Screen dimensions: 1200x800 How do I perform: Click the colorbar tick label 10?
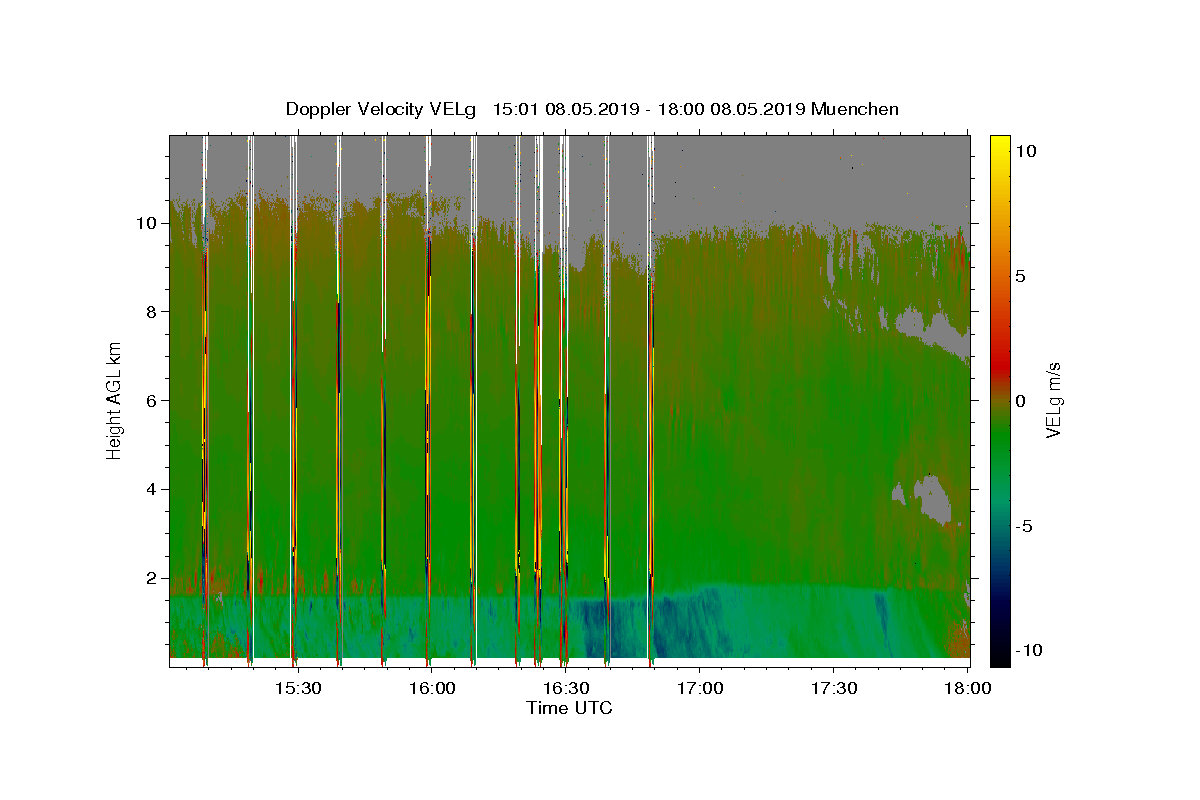(1025, 150)
